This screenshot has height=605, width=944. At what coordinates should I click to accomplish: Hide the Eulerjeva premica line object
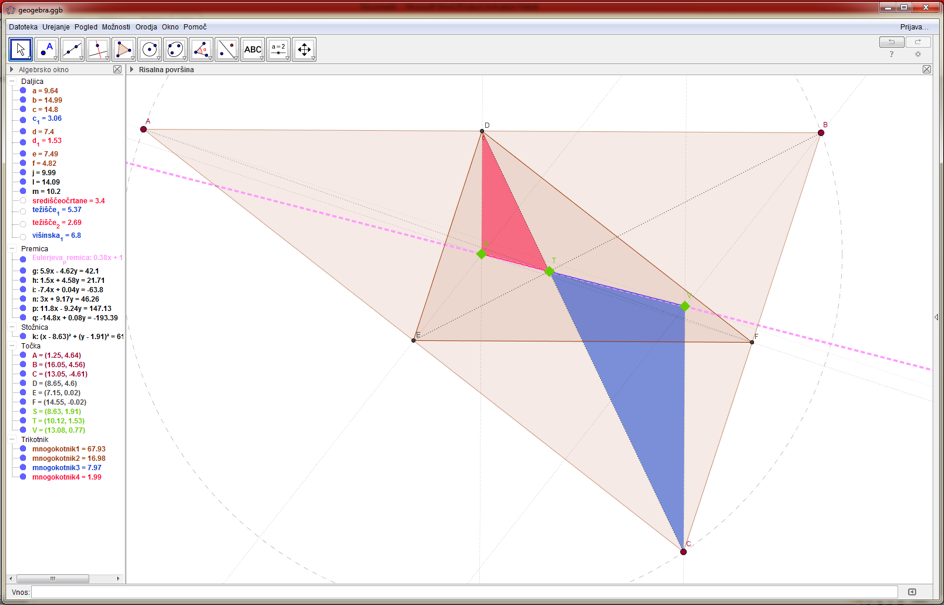click(23, 259)
